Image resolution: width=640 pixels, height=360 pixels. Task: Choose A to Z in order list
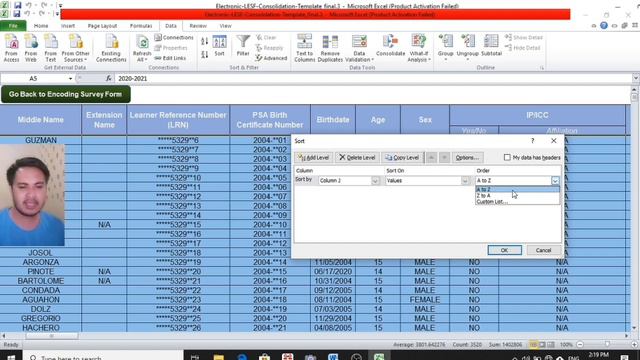[x=517, y=189]
